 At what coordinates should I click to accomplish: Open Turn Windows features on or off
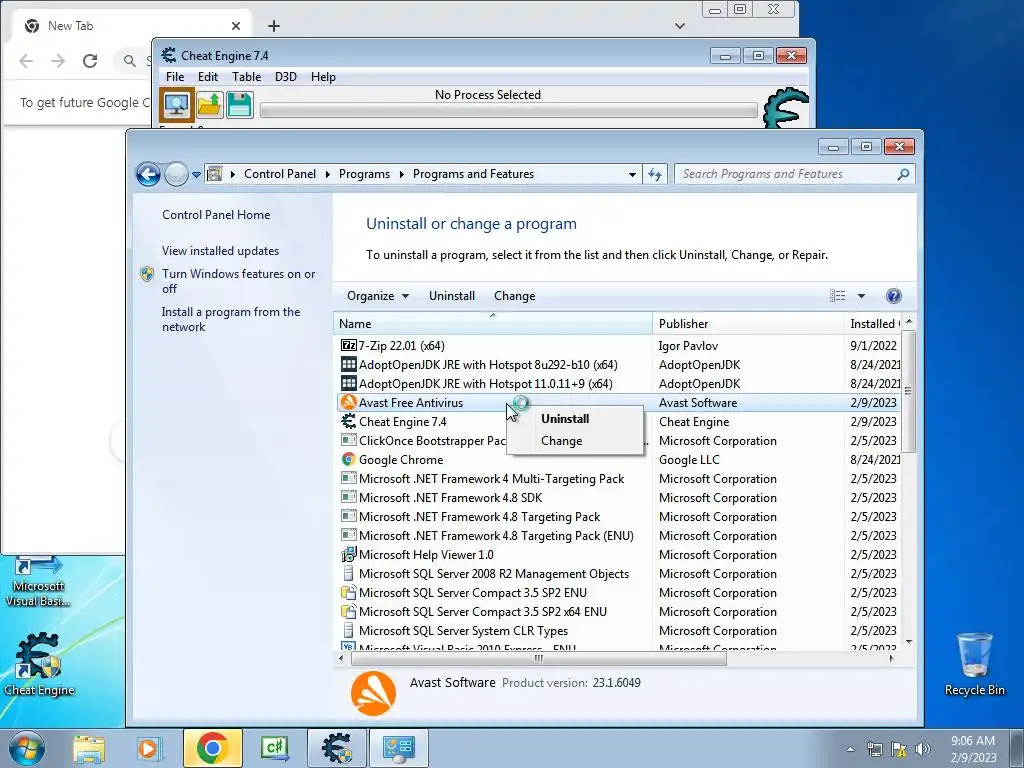point(238,281)
